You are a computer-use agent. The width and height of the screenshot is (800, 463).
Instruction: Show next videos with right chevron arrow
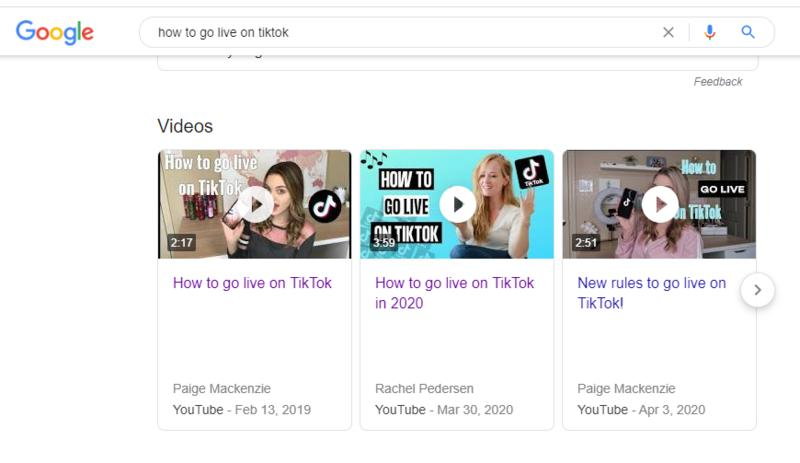tap(757, 290)
